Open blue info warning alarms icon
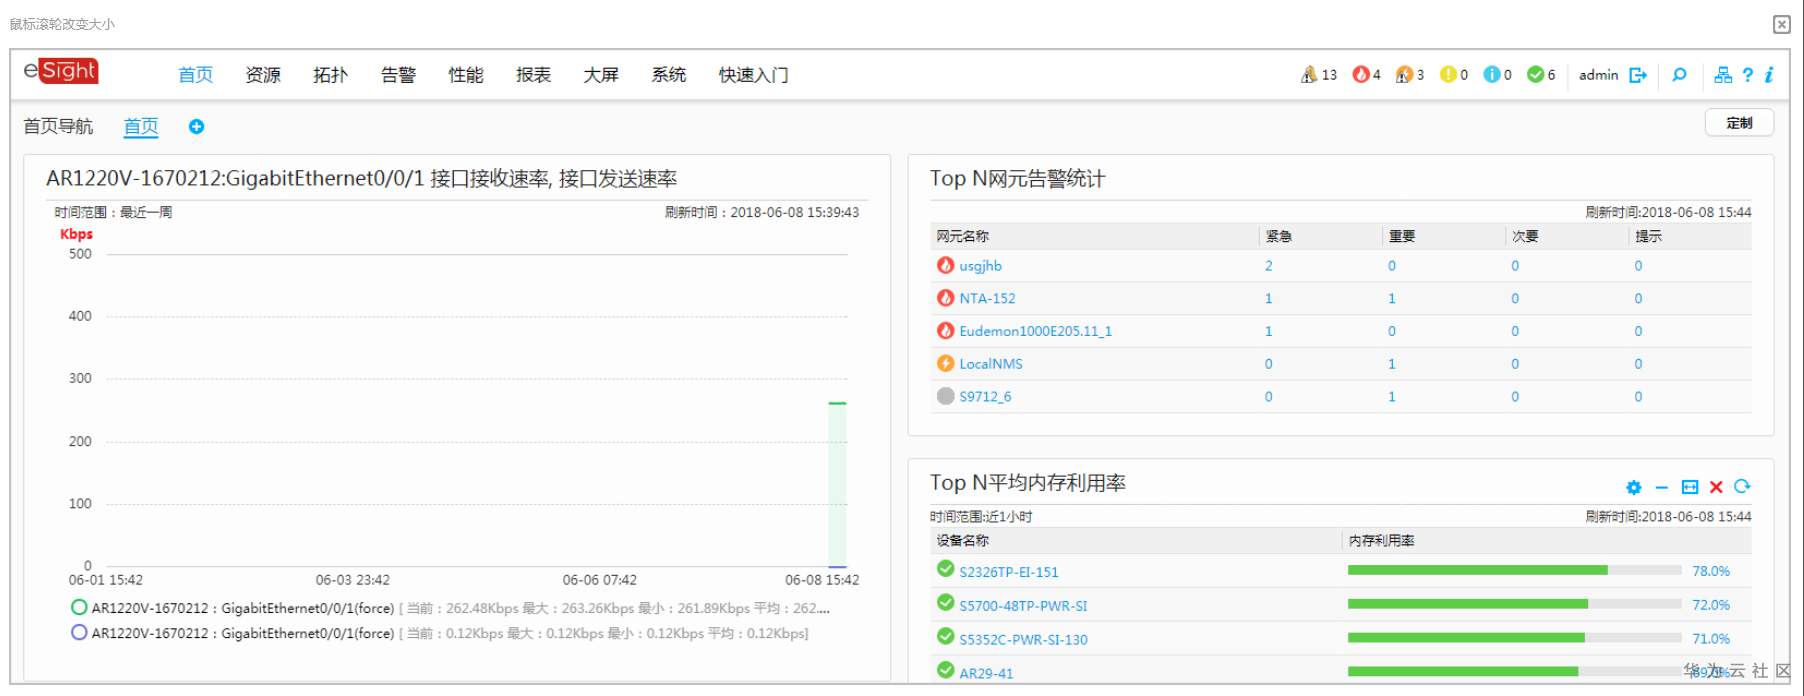The height and width of the screenshot is (696, 1804). coord(1492,75)
